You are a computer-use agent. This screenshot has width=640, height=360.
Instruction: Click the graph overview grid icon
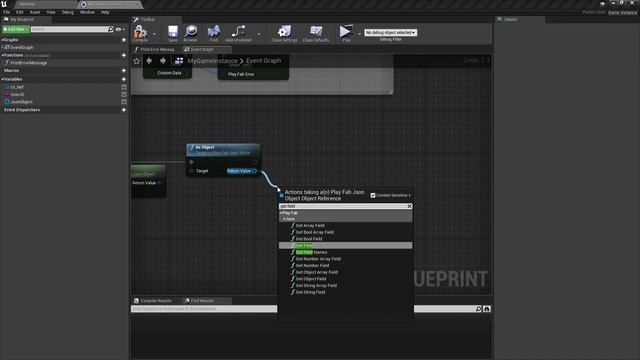point(179,61)
